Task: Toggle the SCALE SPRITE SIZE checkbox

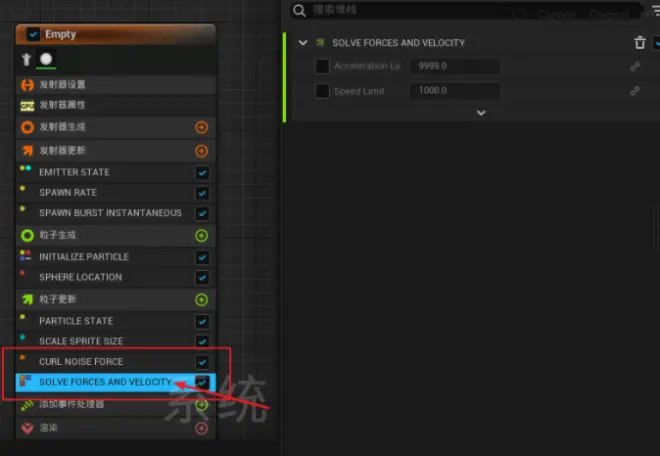Action: 202,341
